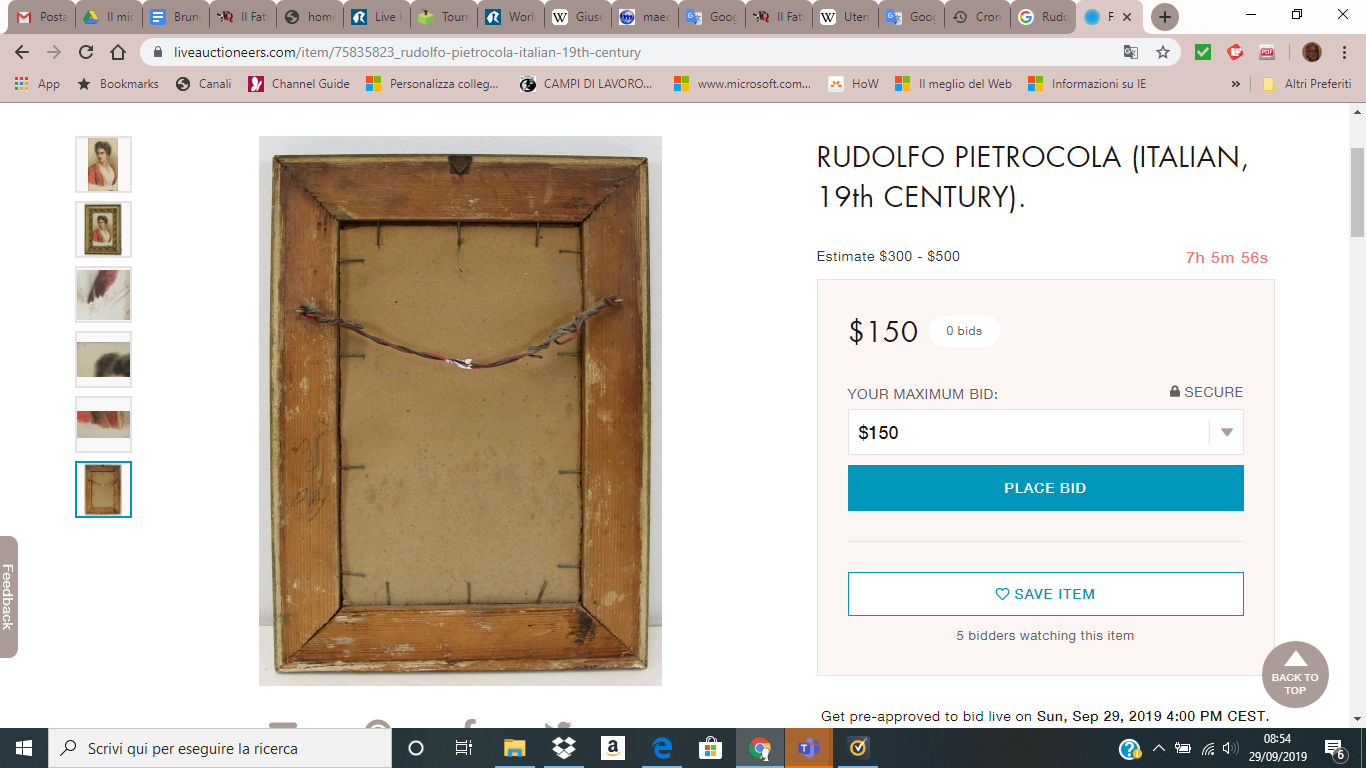1366x768 pixels.
Task: Reload the page with the refresh icon
Action: tap(86, 52)
